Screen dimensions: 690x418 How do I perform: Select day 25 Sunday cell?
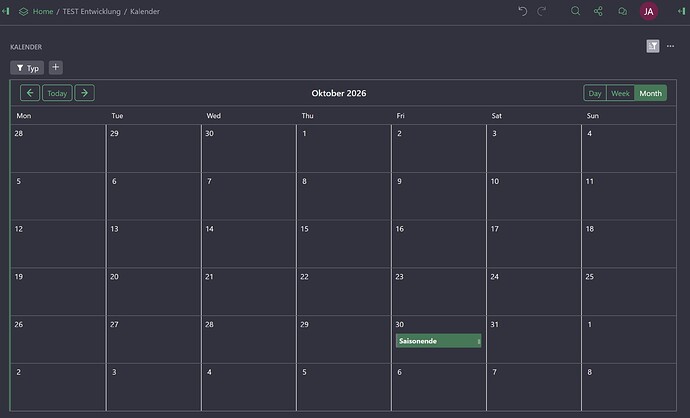click(629, 291)
